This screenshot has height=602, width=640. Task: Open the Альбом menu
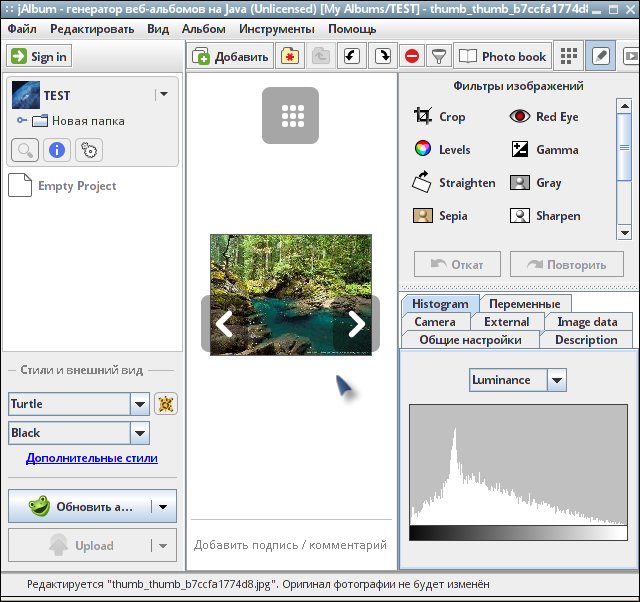(204, 29)
